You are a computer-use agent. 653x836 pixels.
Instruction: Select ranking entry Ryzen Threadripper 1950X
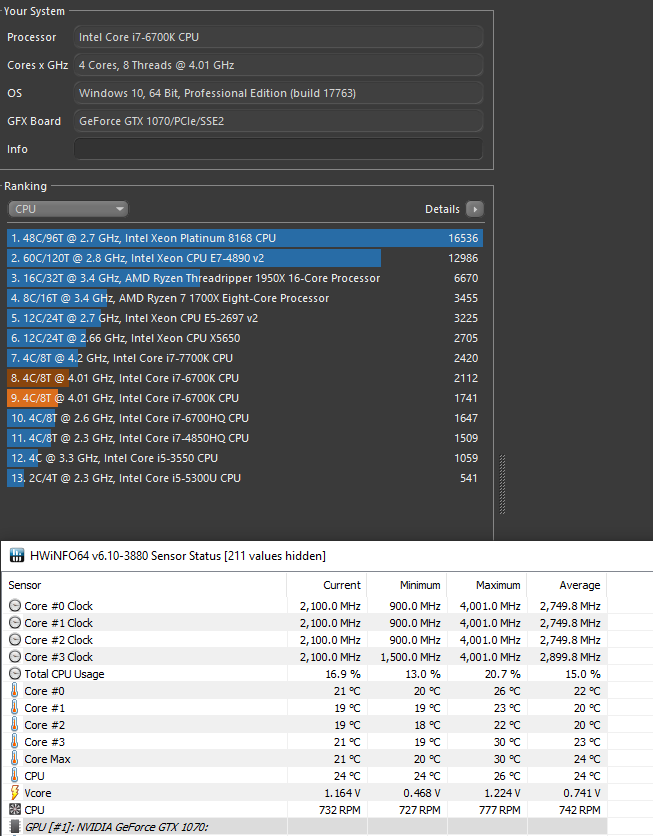click(245, 278)
